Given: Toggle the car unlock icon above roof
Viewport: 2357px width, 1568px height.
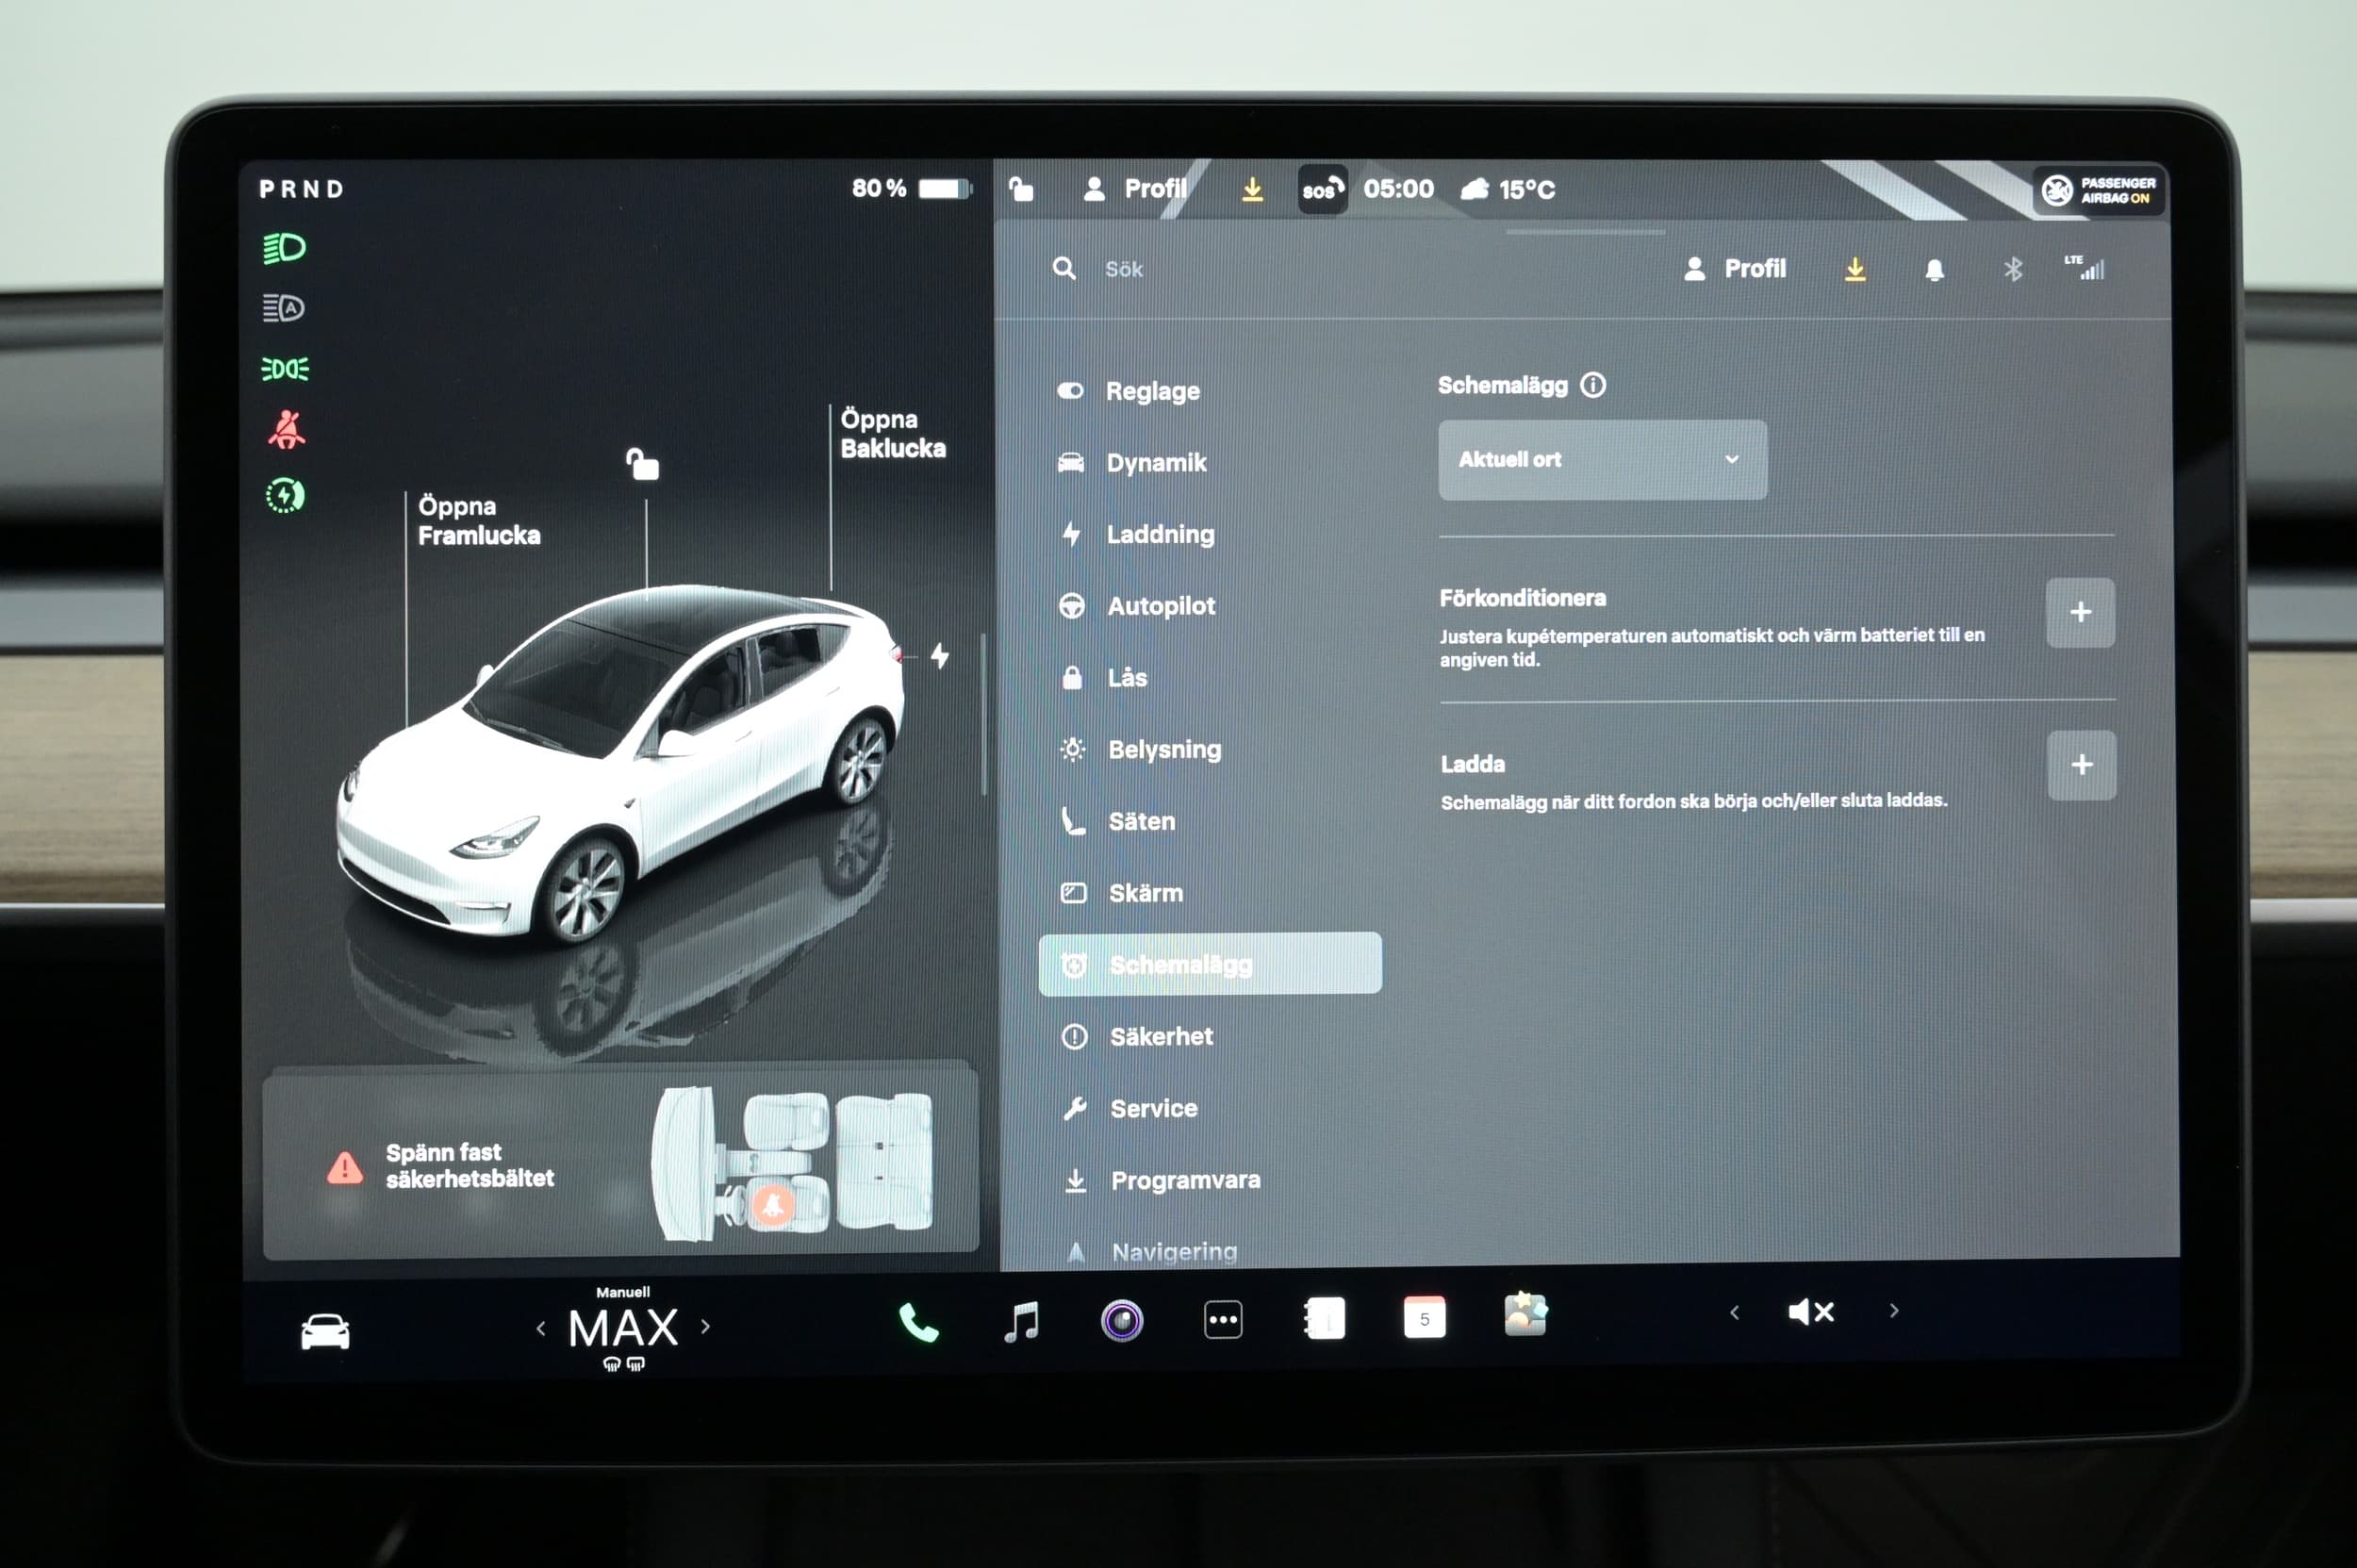Looking at the screenshot, I should 642,465.
